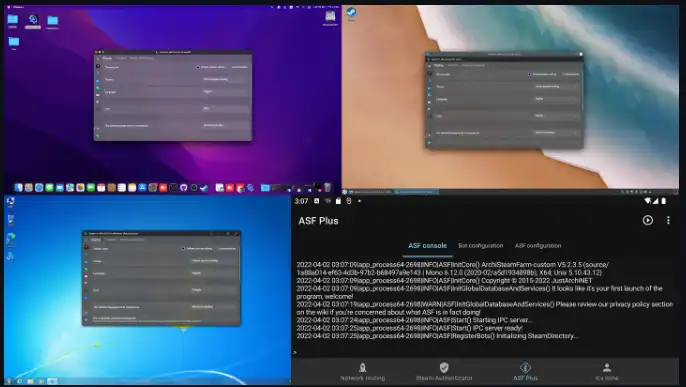Click the Windows 7 Start button
686x387 pixels.
pyautogui.click(x=9, y=381)
